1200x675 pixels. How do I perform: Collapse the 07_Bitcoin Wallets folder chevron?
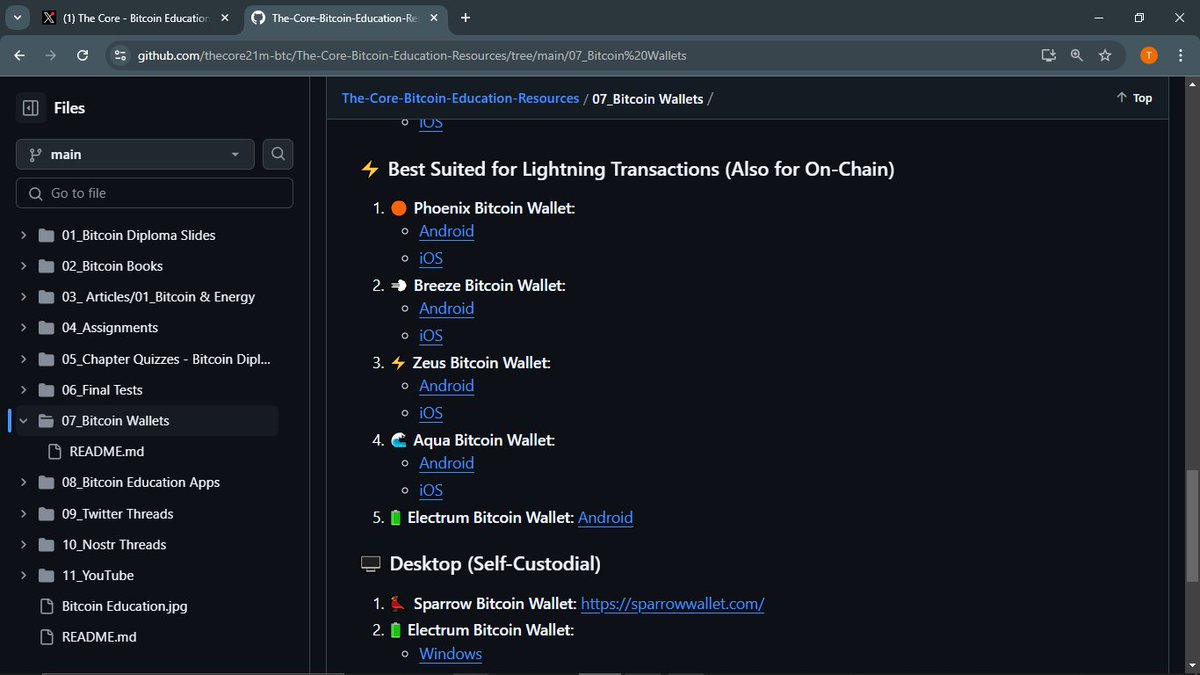pyautogui.click(x=22, y=421)
